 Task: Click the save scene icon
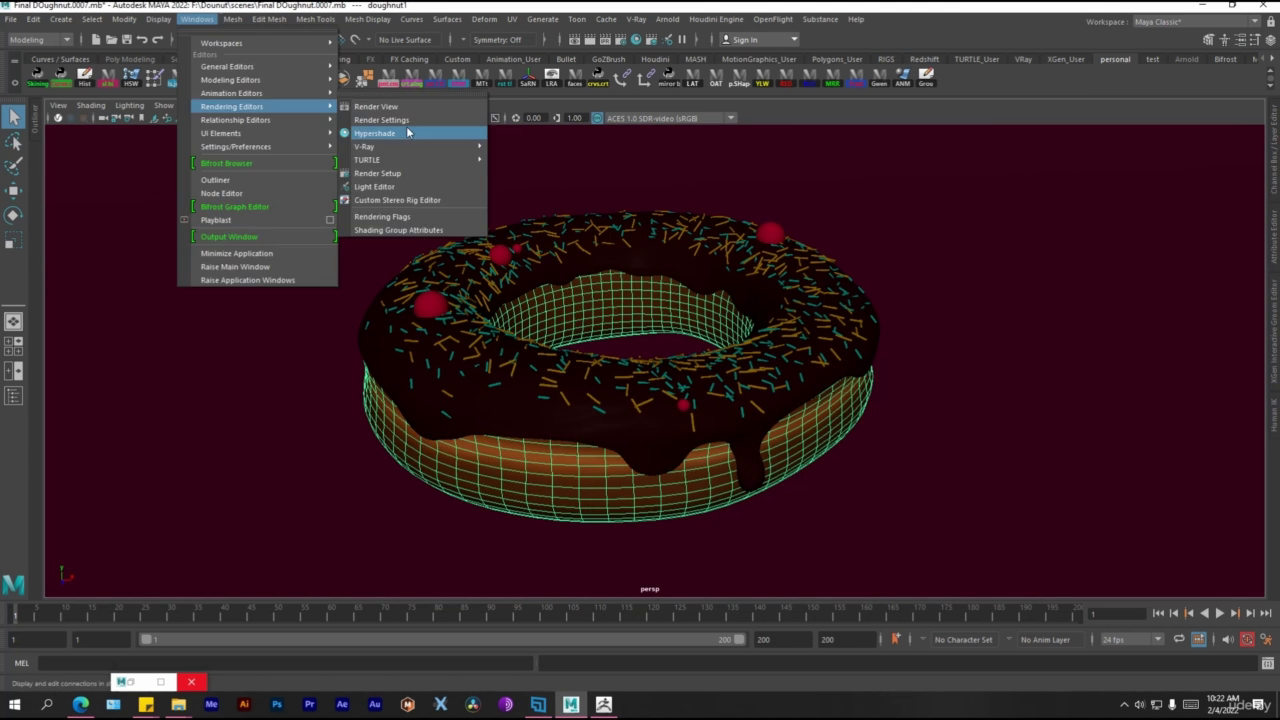coord(126,40)
